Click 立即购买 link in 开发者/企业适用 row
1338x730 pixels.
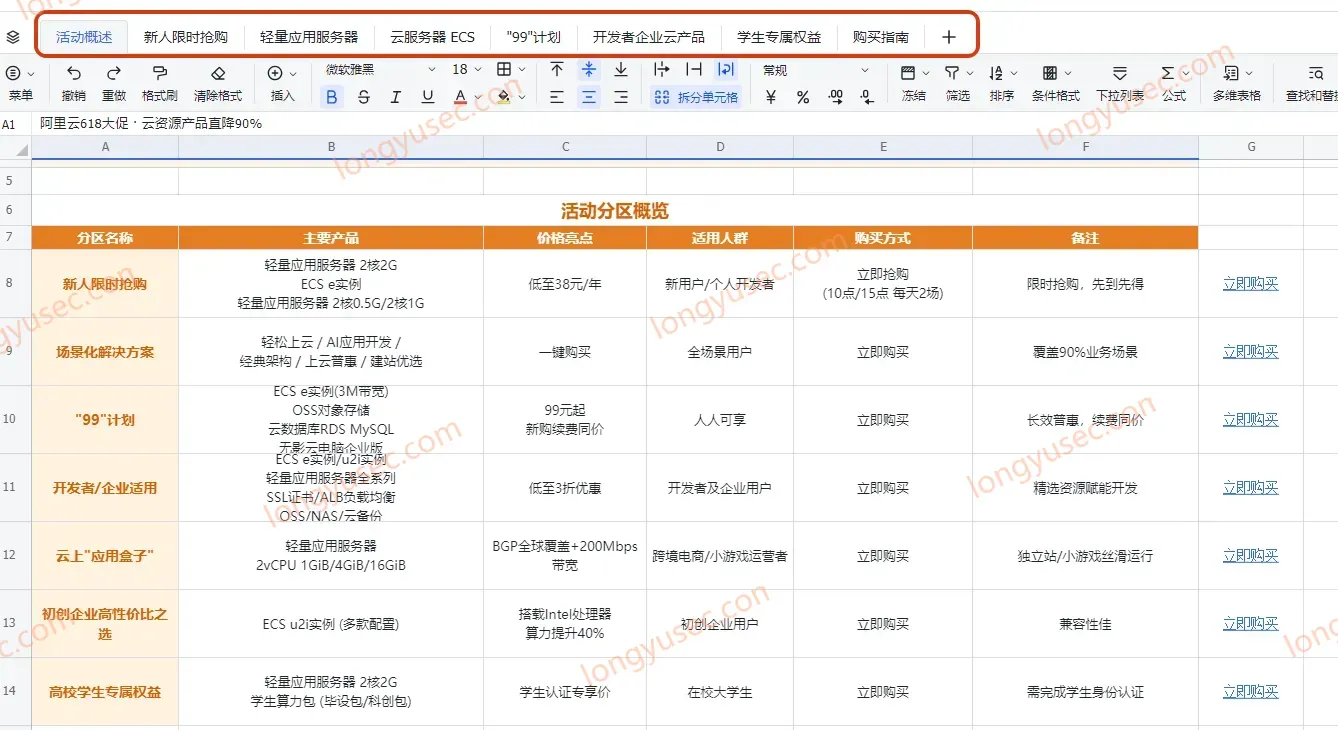pos(1250,488)
